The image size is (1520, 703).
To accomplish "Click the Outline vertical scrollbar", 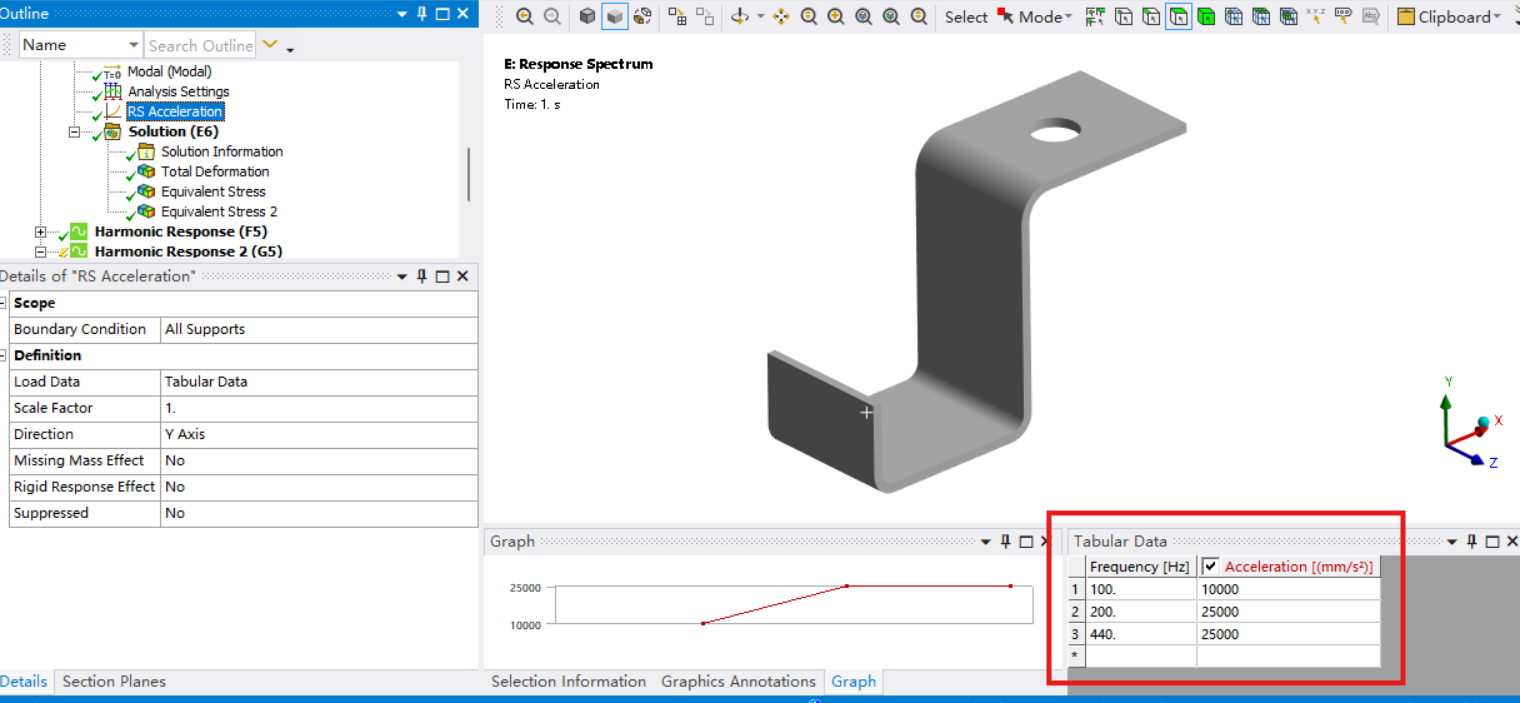I will tap(468, 175).
